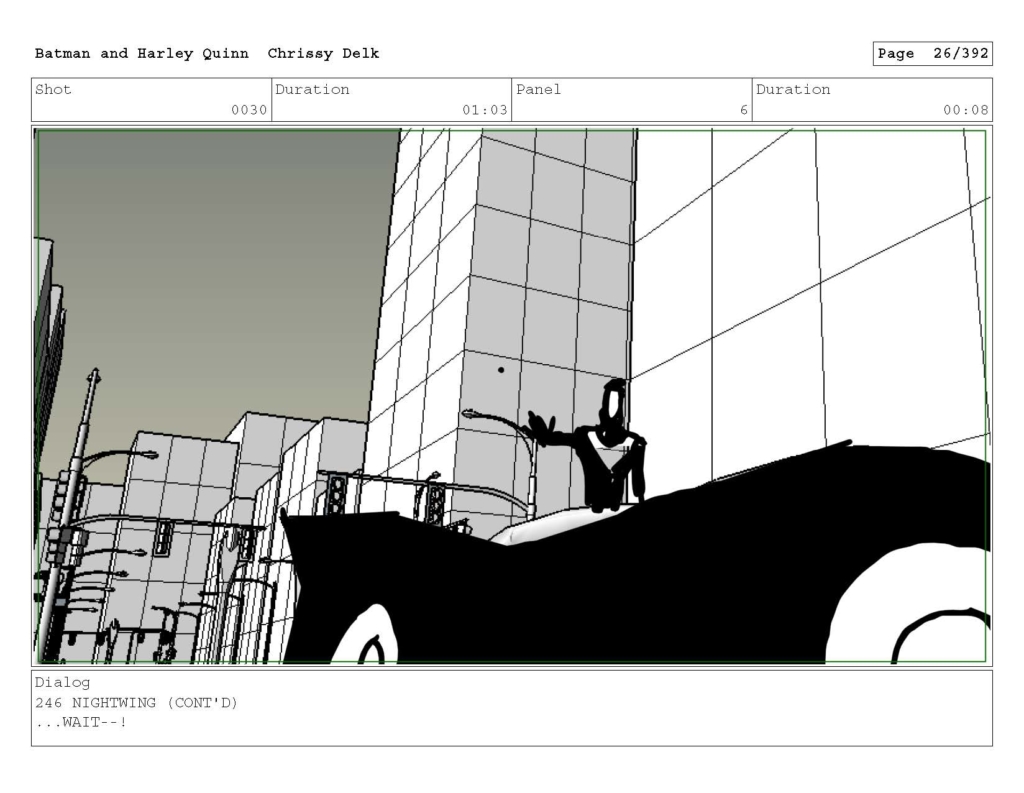Screen dimensions: 1024x793
Task: Click the "Page 26/392" page indicator box
Action: point(933,54)
